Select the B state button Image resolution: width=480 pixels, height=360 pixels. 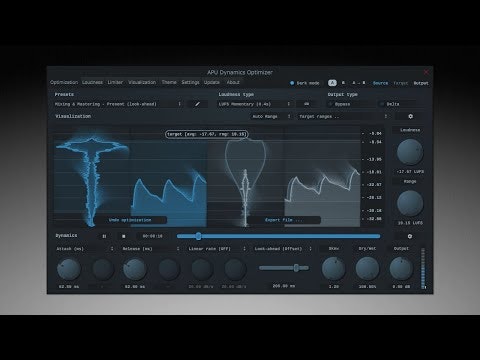point(343,83)
